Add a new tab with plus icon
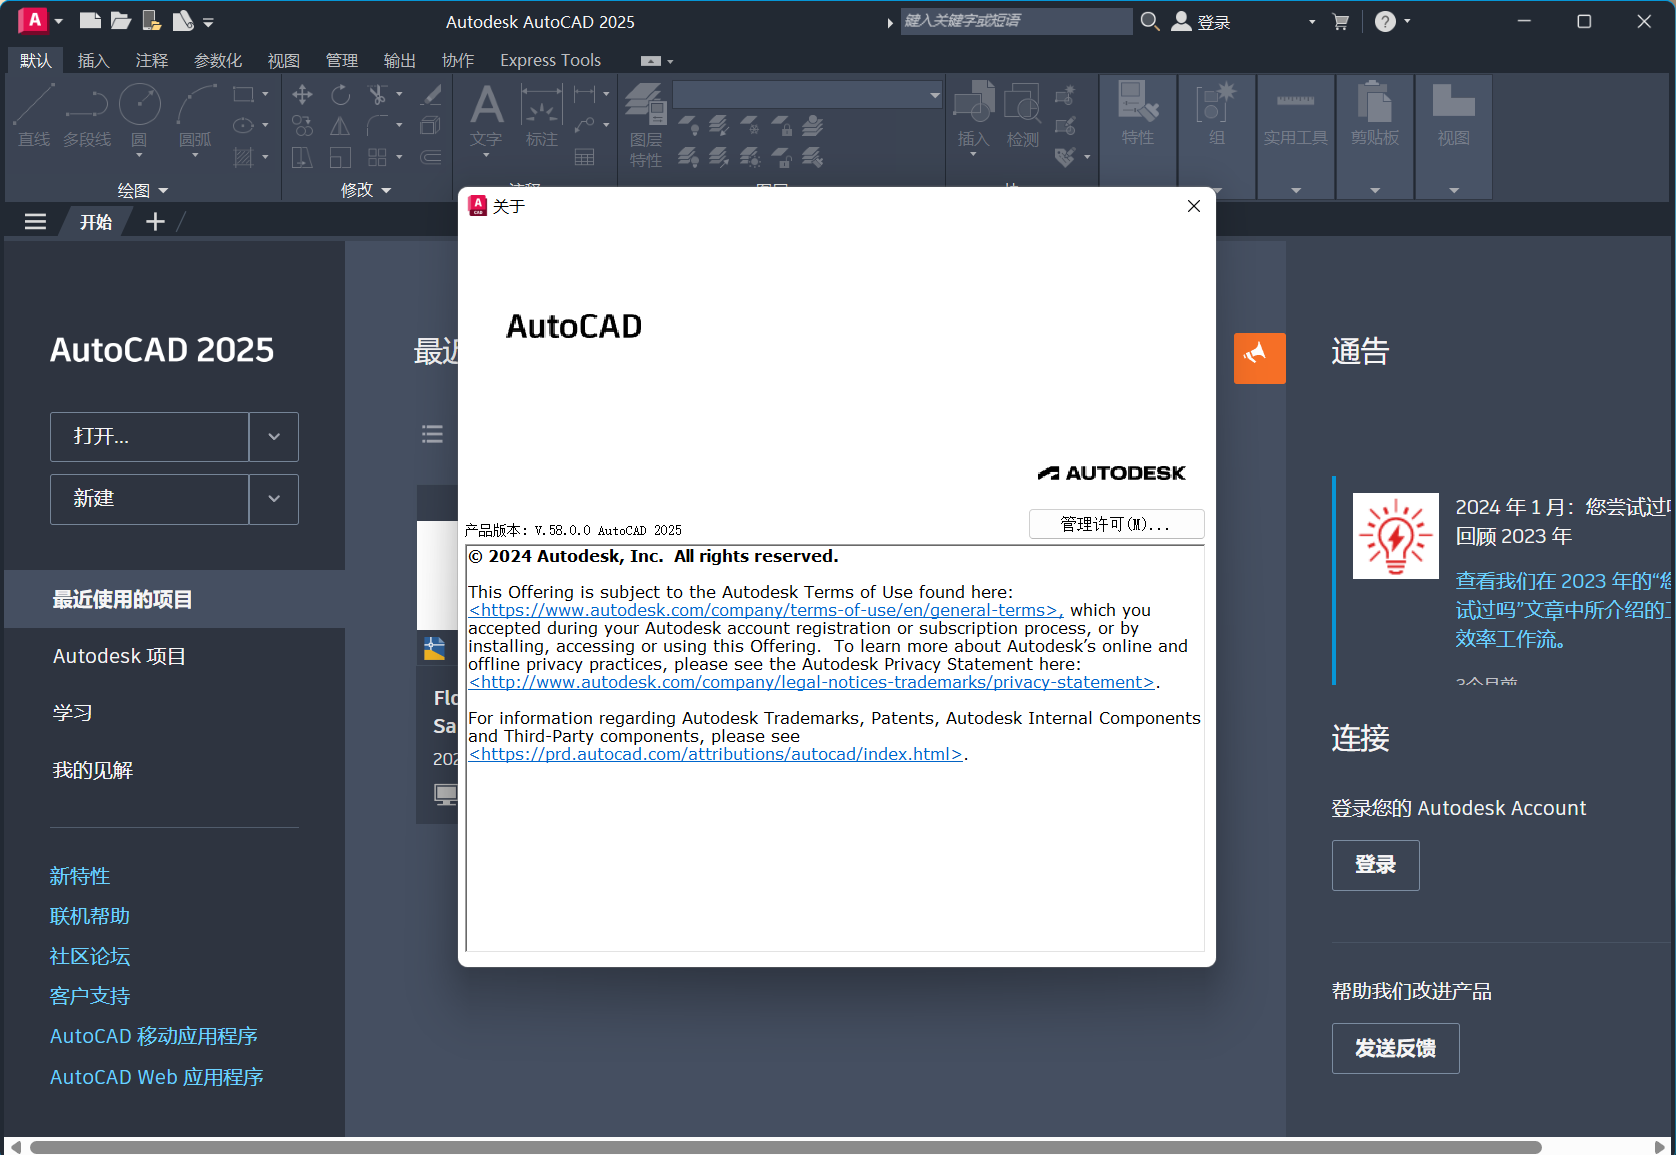The height and width of the screenshot is (1155, 1676). click(x=155, y=222)
